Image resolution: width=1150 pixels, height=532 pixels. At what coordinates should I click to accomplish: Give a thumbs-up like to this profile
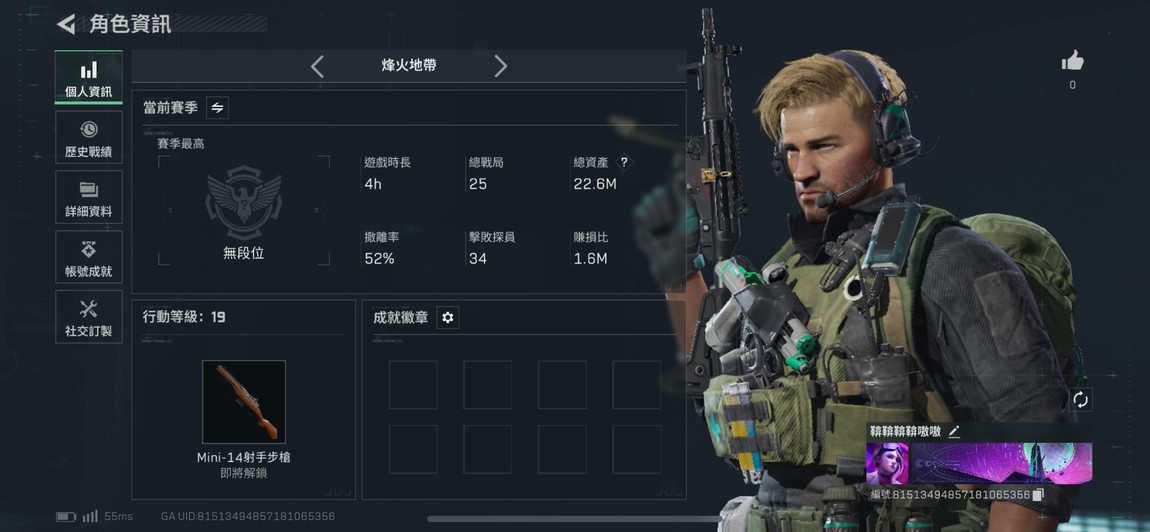pyautogui.click(x=1072, y=62)
